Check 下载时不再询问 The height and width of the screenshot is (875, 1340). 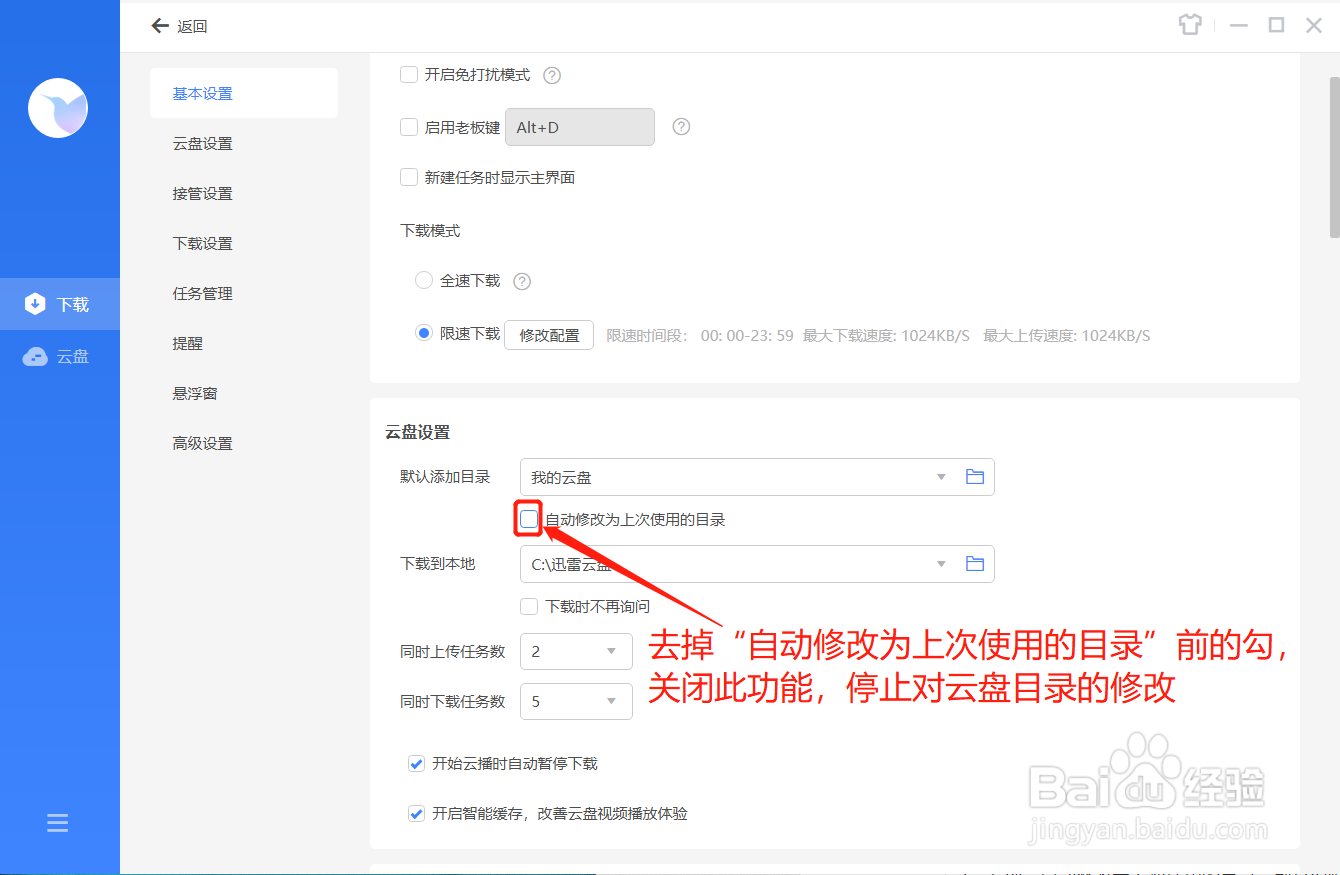tap(528, 606)
